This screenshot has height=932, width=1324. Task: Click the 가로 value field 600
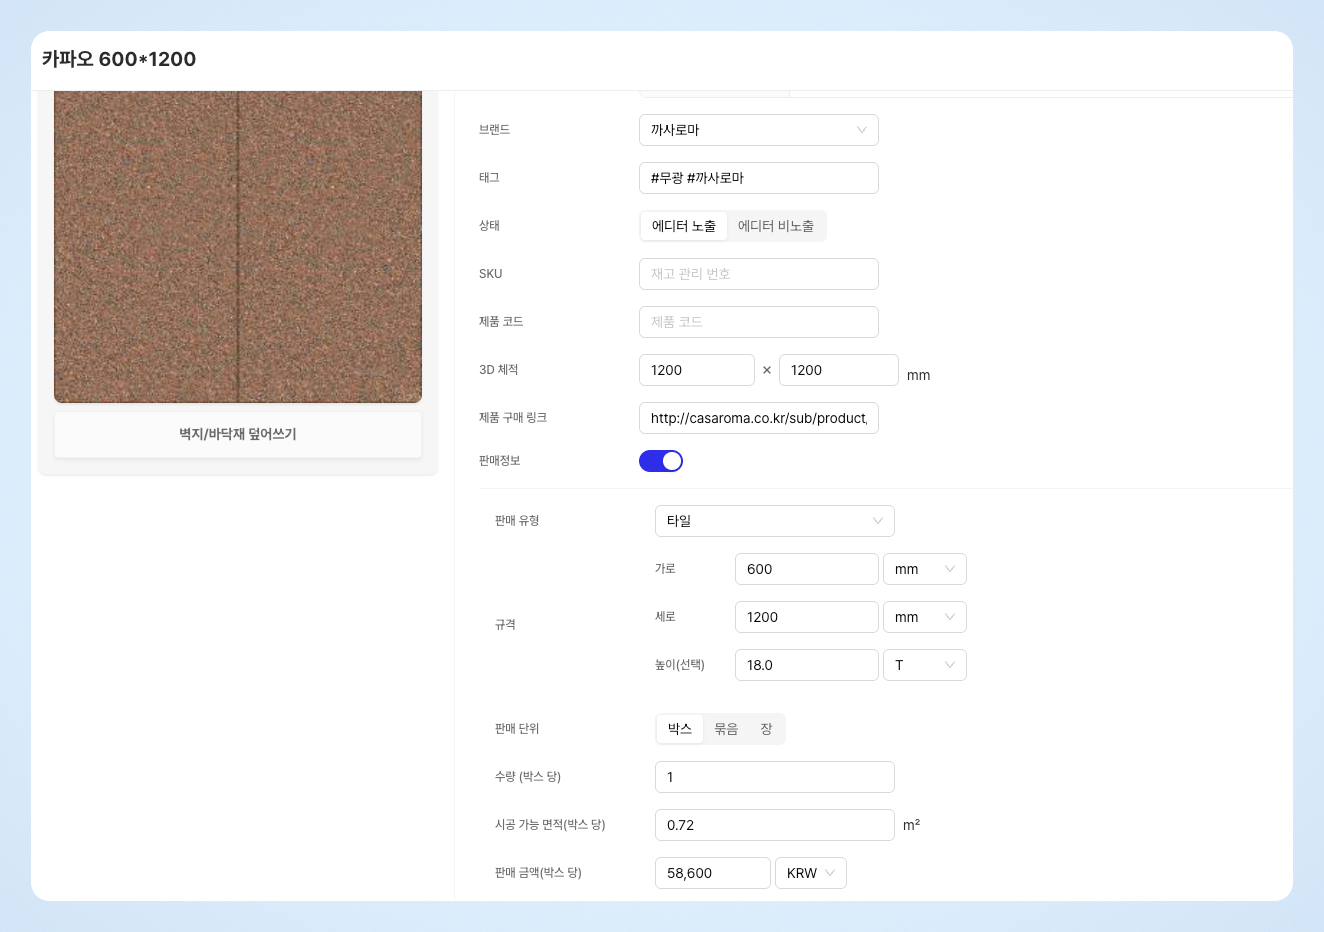pyautogui.click(x=806, y=569)
